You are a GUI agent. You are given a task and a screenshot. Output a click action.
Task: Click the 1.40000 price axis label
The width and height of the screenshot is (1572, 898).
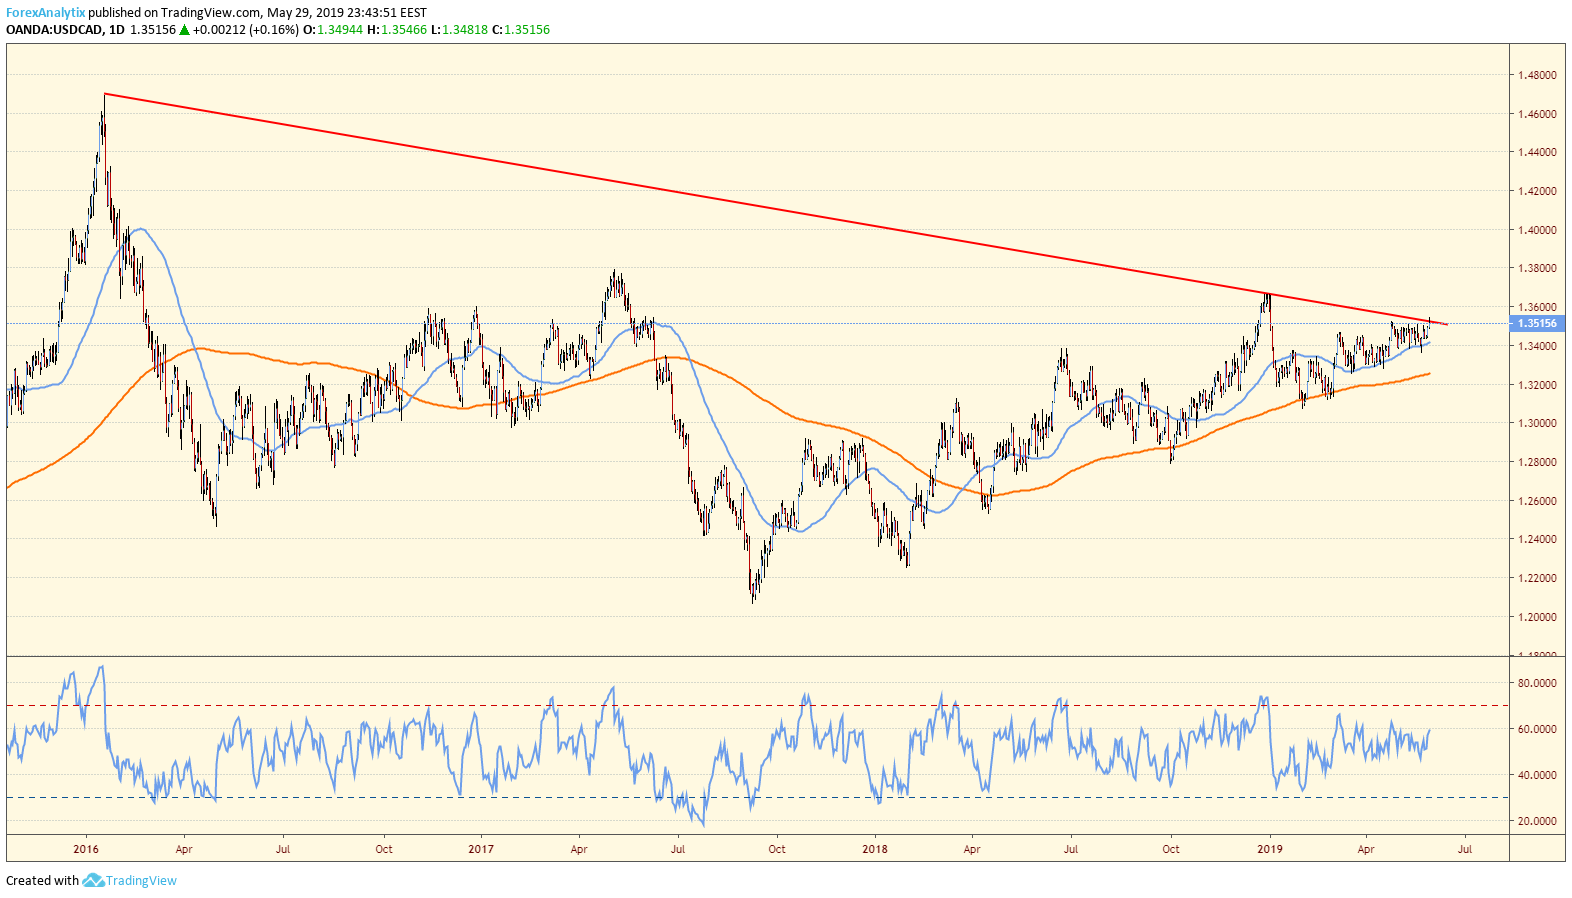[x=1536, y=230]
